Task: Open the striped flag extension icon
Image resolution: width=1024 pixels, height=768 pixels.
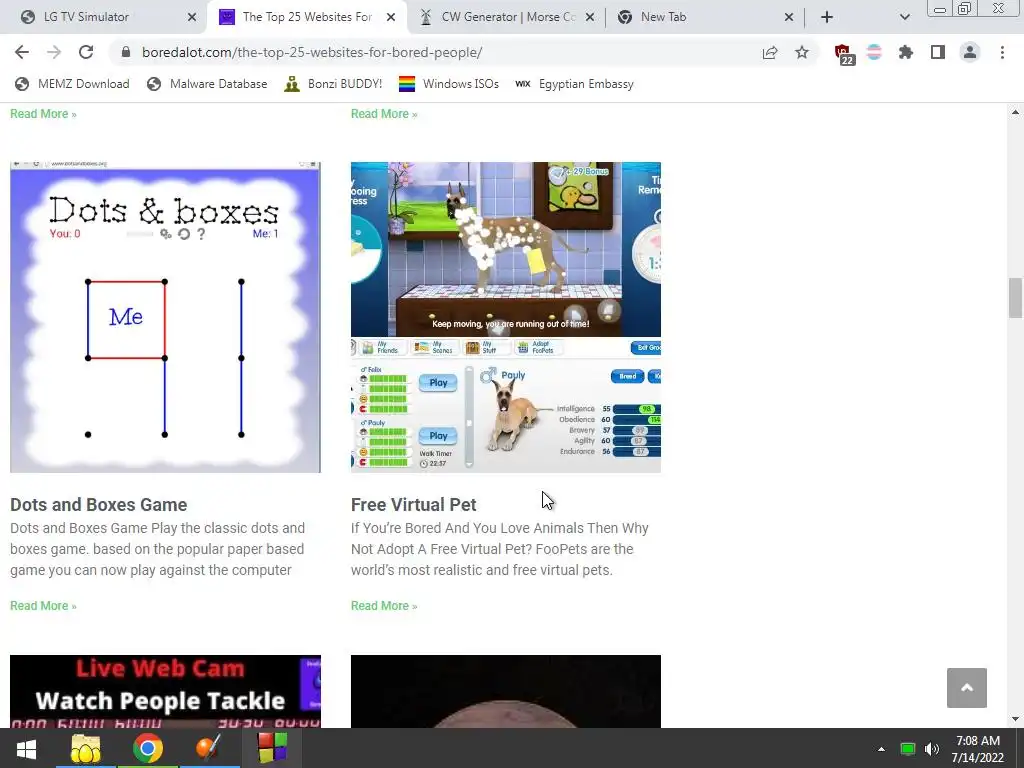Action: (x=874, y=52)
